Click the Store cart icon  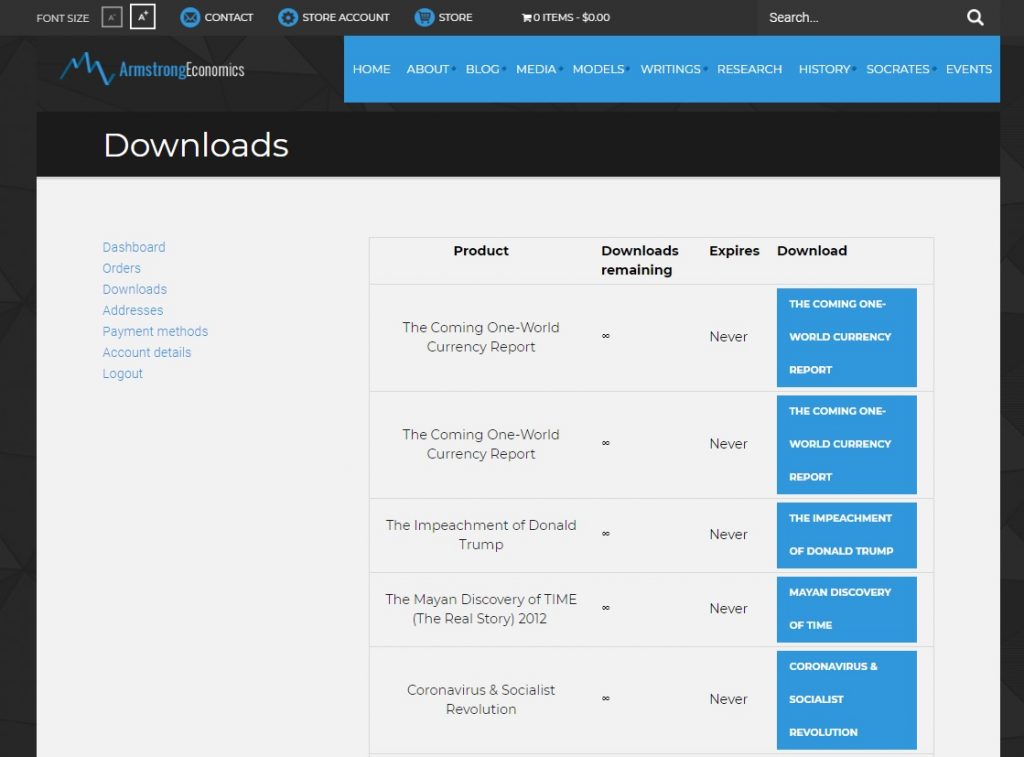[424, 18]
